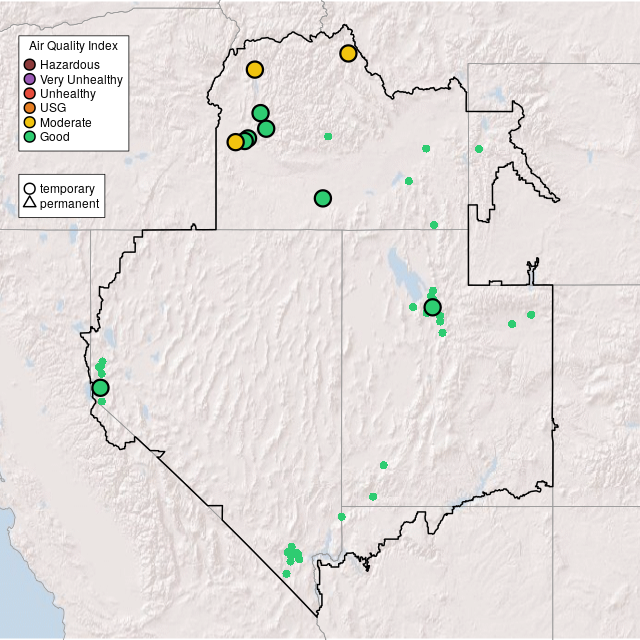This screenshot has height=640, width=640.
Task: Select the Unhealthy red legend swatch
Action: 30,94
